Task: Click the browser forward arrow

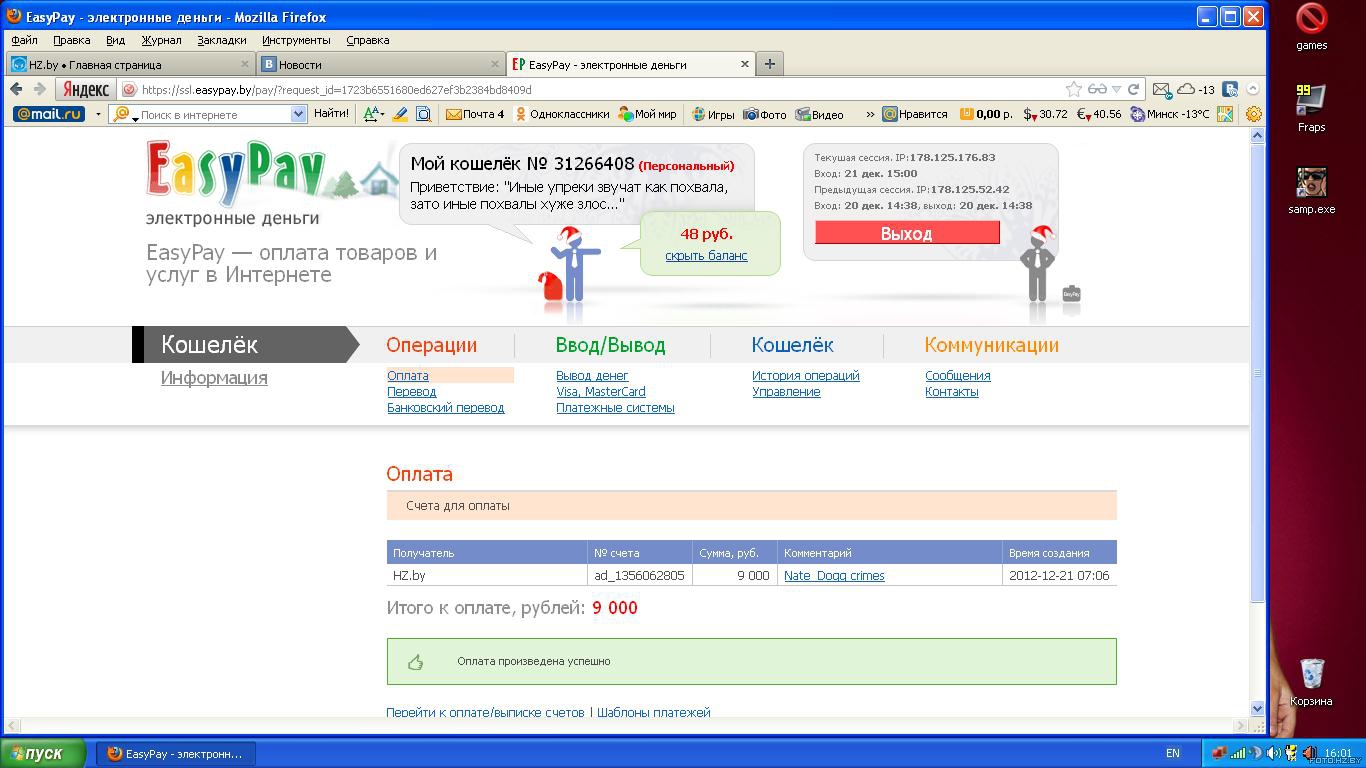Action: tap(39, 89)
